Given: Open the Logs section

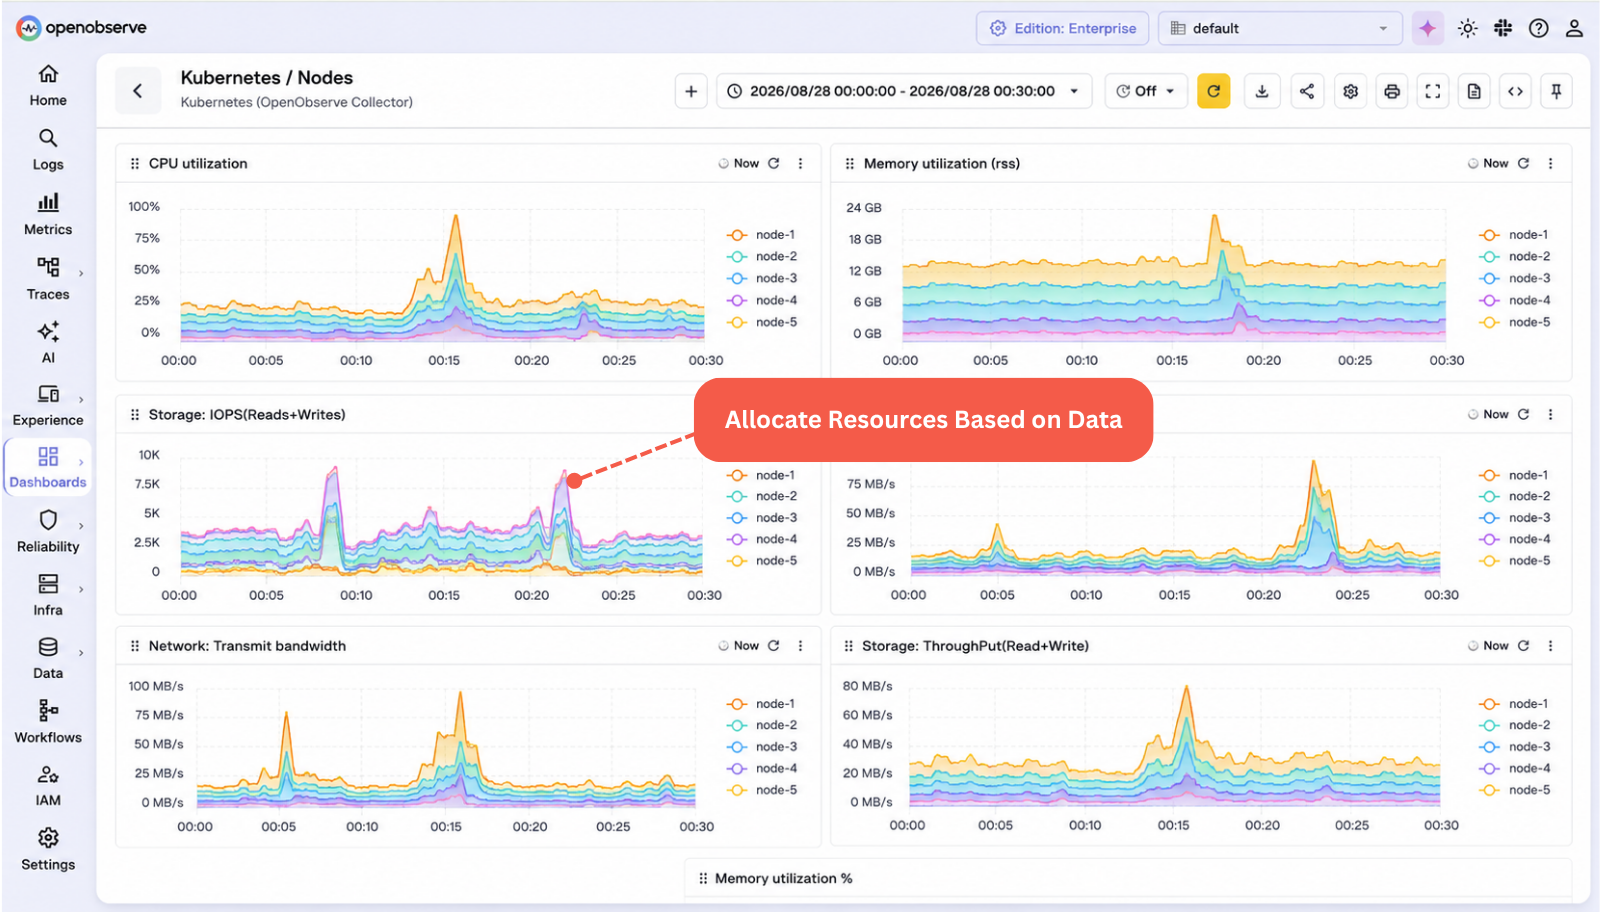Looking at the screenshot, I should coord(48,150).
